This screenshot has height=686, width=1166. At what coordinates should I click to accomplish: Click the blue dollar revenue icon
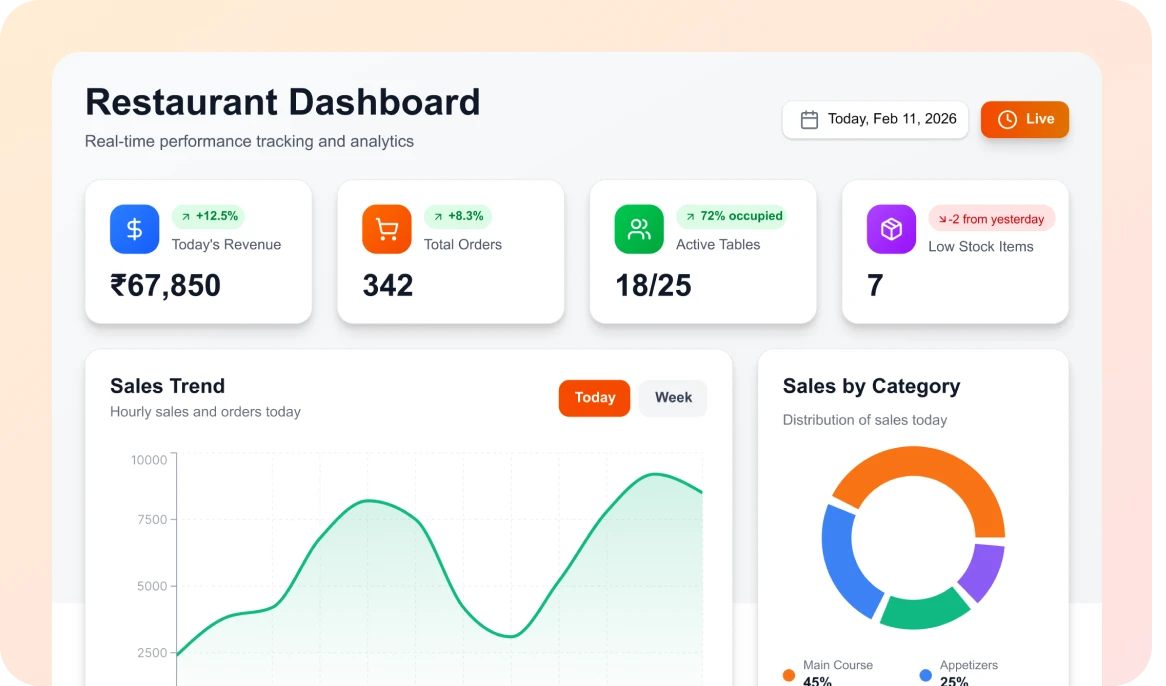point(134,229)
